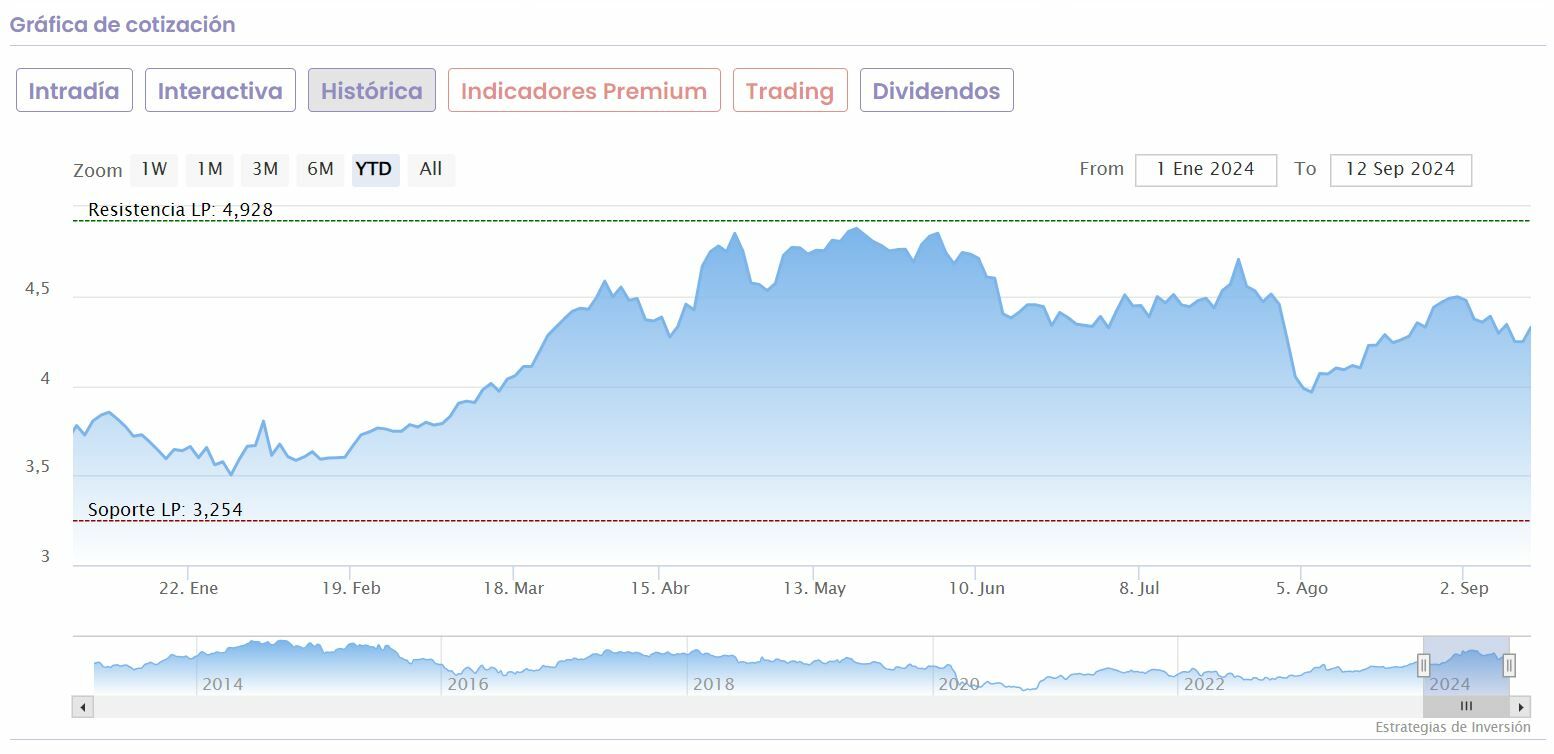Open the Intradía chart tab
This screenshot has height=754, width=1554.
[x=74, y=91]
